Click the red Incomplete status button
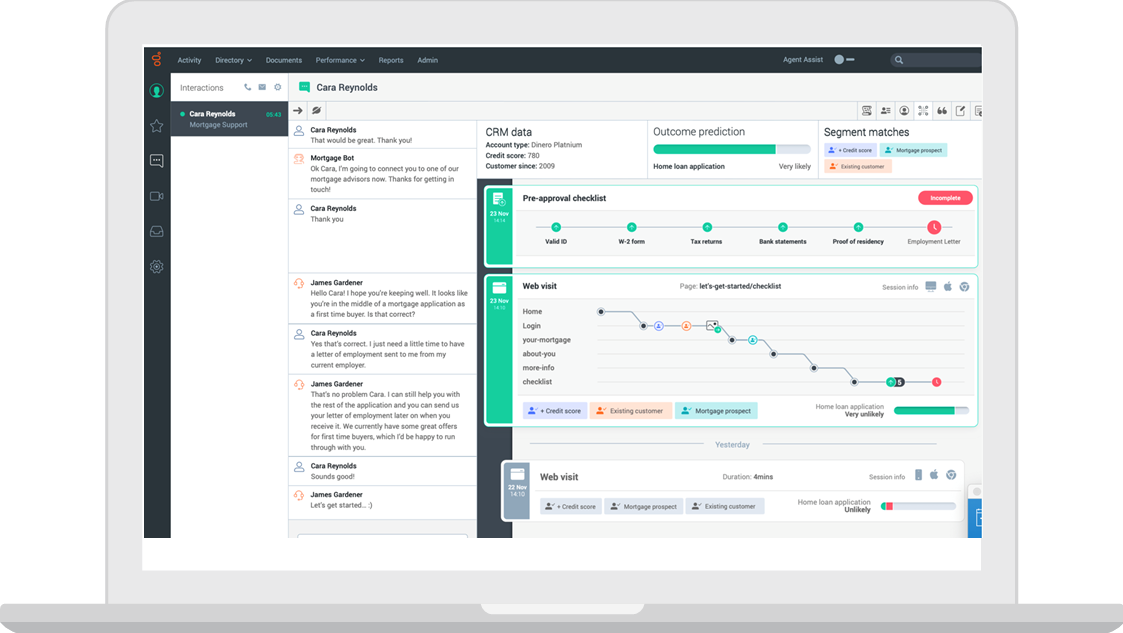Image resolution: width=1123 pixels, height=633 pixels. click(x=945, y=198)
